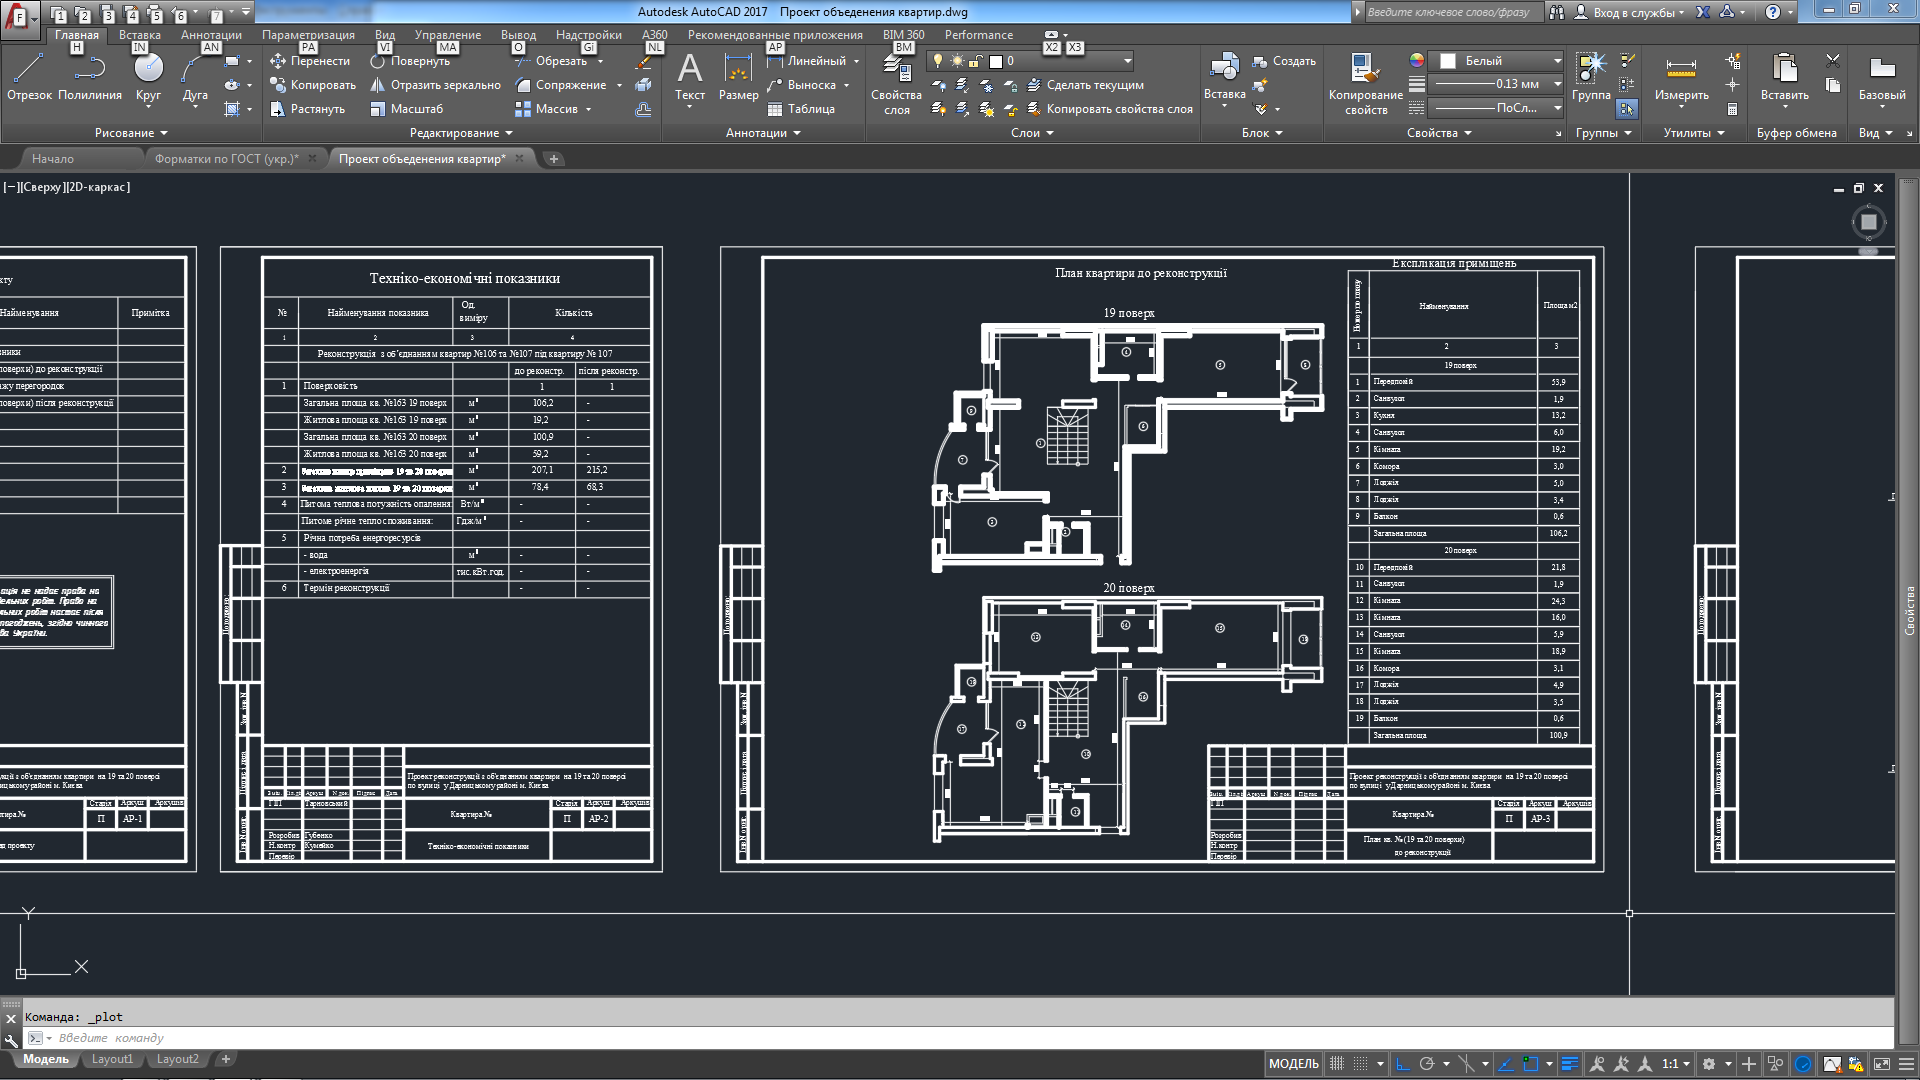Click the Сопряжение fillet button
This screenshot has width=1920, height=1080.
[x=568, y=85]
